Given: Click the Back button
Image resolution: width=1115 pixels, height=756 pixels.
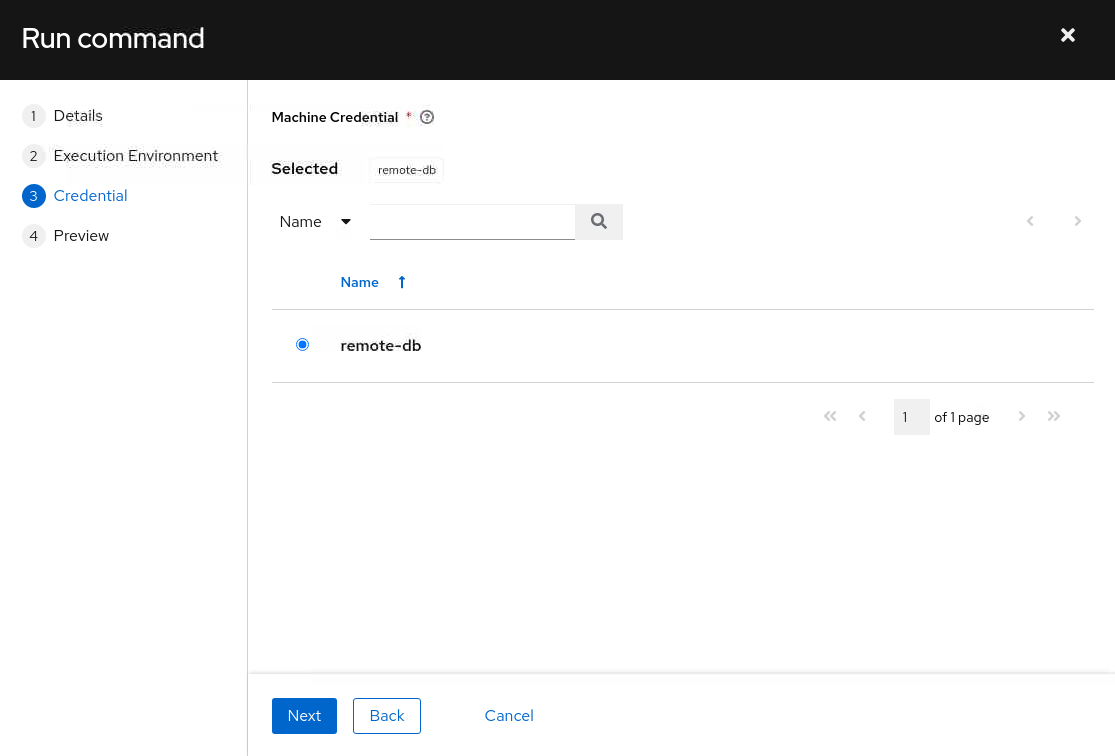Looking at the screenshot, I should pyautogui.click(x=387, y=715).
